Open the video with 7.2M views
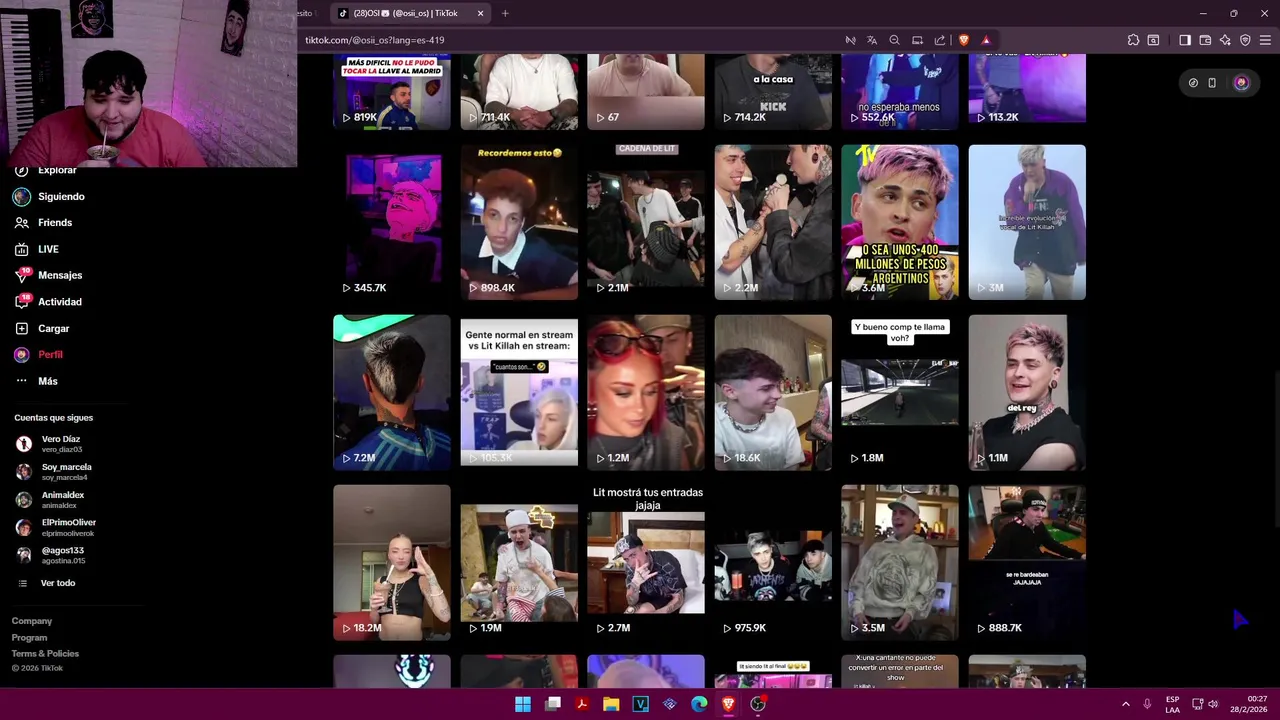1280x720 pixels. pos(392,392)
